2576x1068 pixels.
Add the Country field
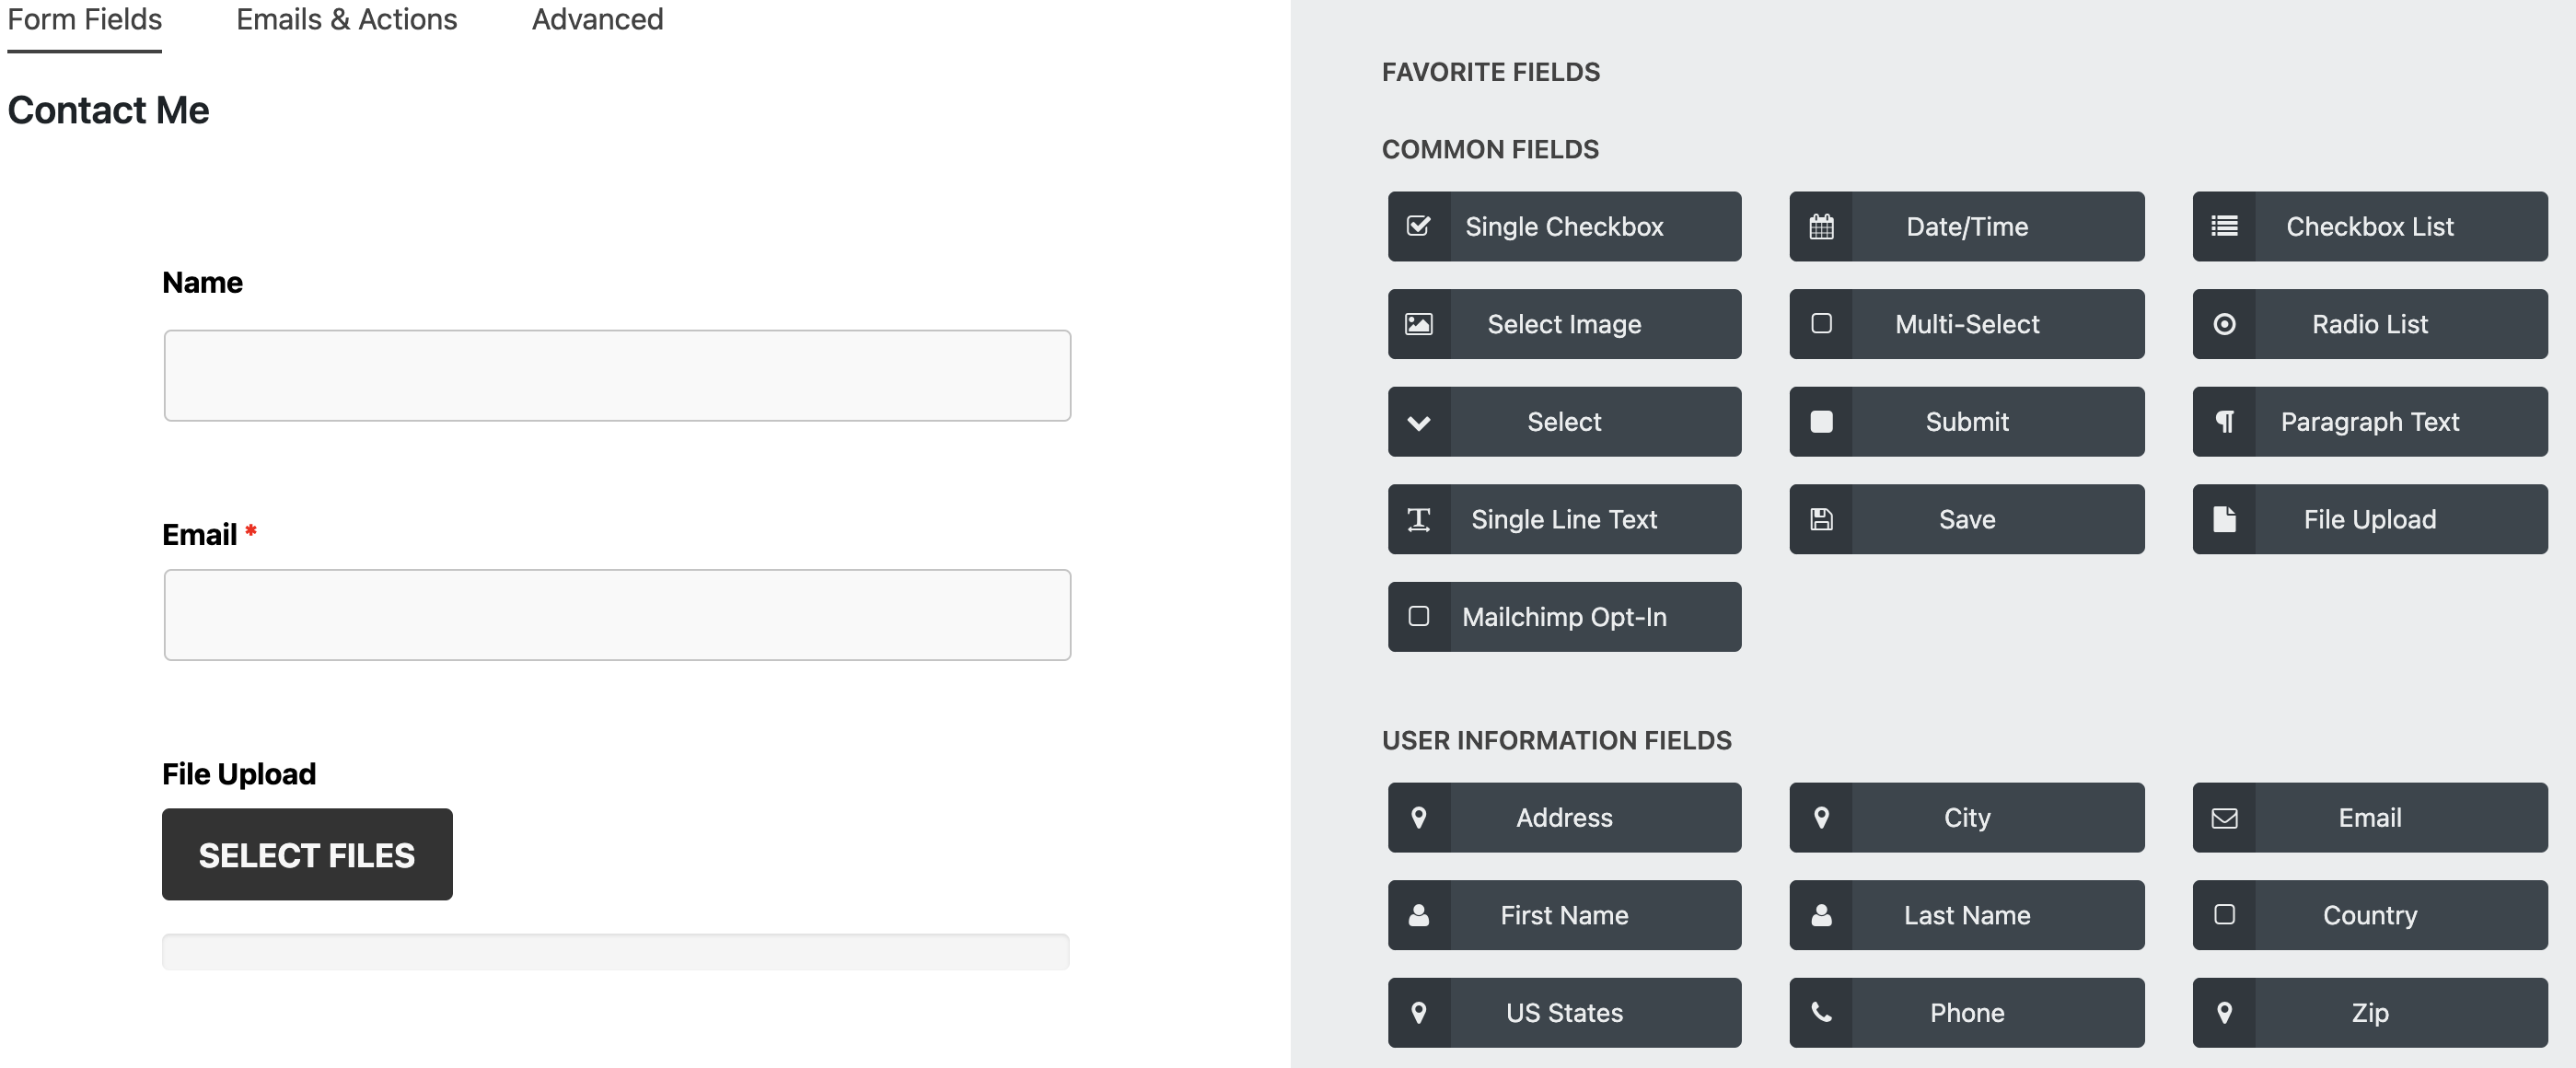click(x=2369, y=915)
